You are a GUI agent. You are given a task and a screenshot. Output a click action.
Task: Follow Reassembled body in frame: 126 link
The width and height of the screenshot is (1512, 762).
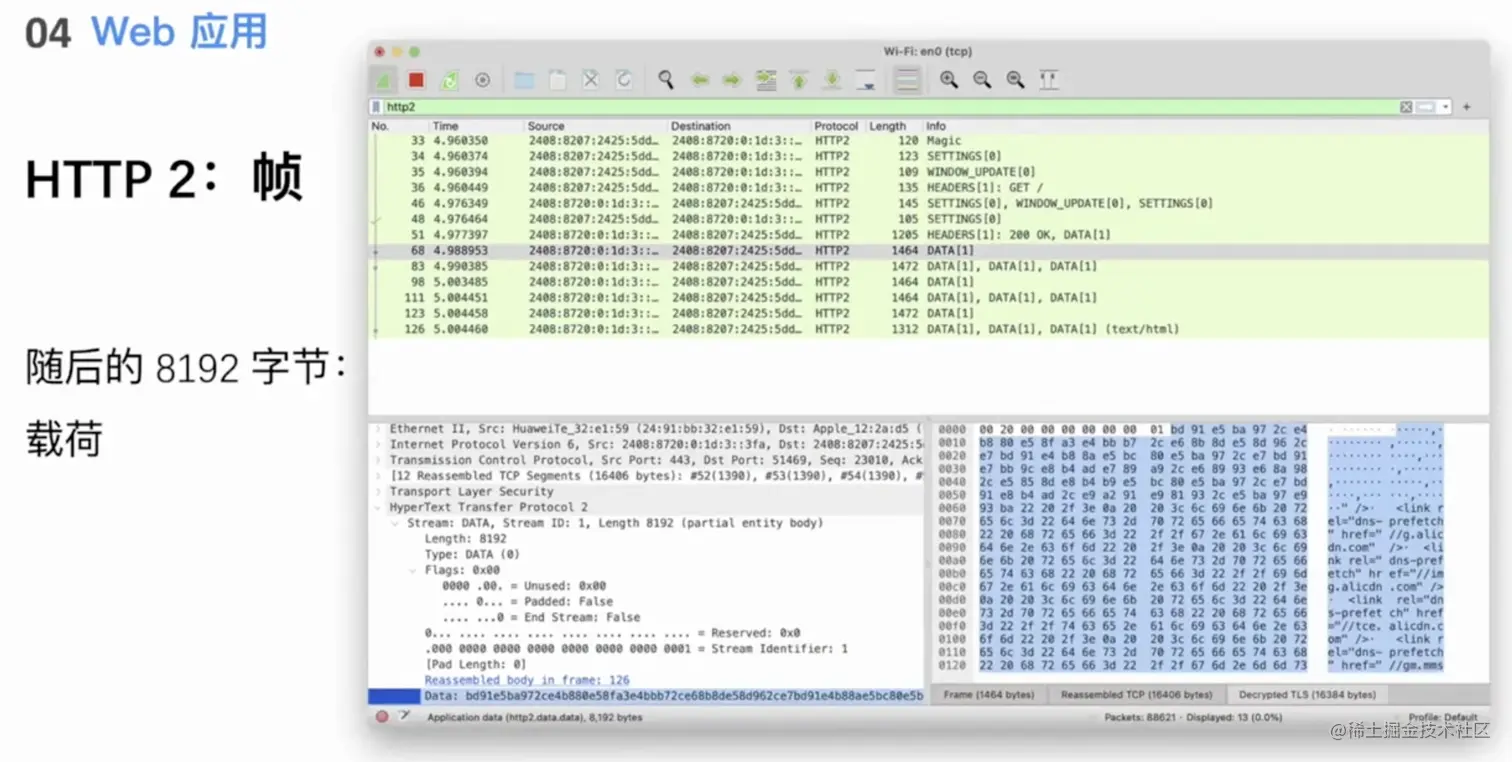[x=527, y=680]
